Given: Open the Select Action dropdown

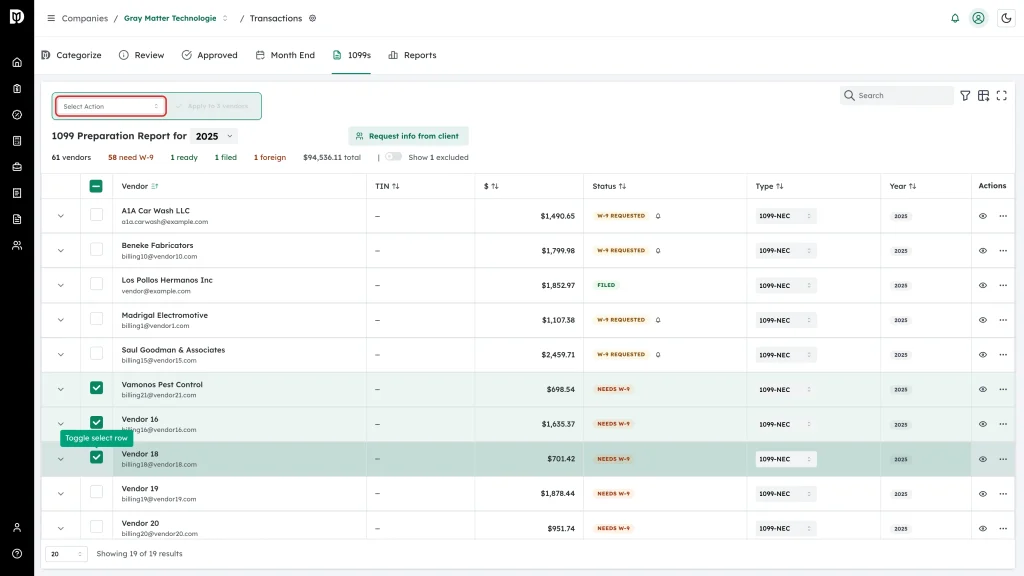Looking at the screenshot, I should click(110, 106).
